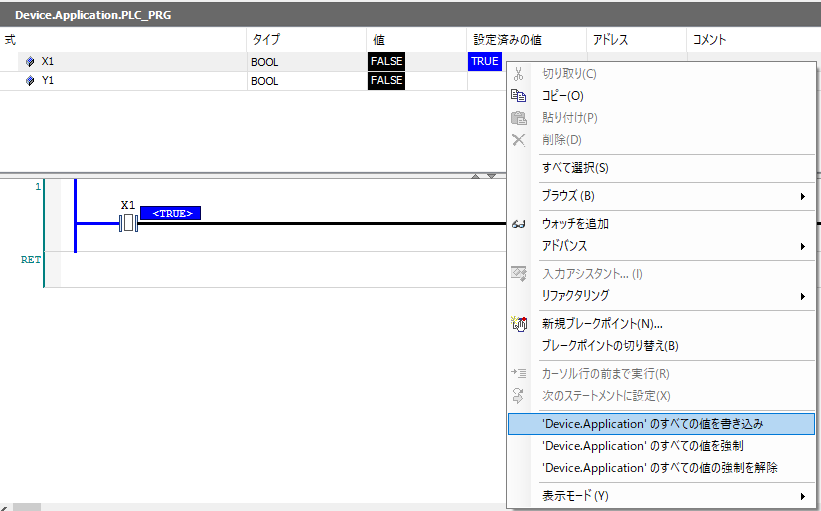Viewport: 821px width, 511px height.
Task: Click the タイプ column header
Action: point(307,40)
